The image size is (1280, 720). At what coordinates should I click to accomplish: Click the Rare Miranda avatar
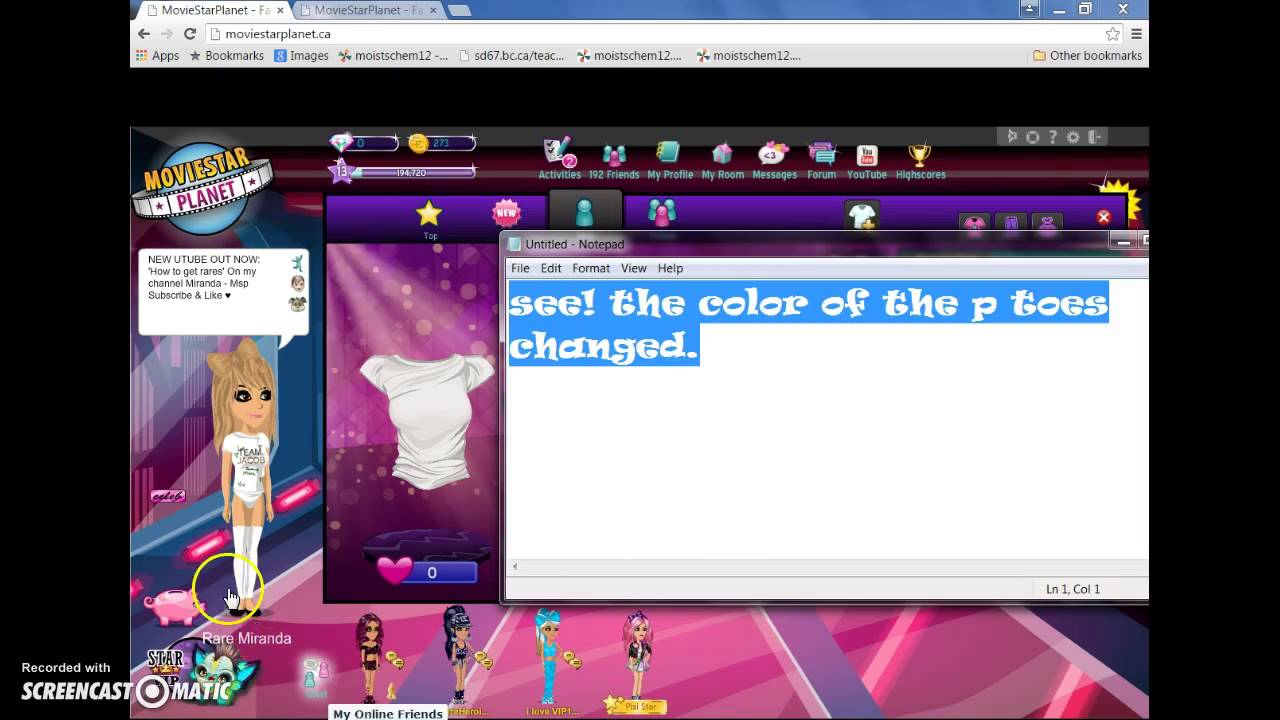[x=245, y=478]
